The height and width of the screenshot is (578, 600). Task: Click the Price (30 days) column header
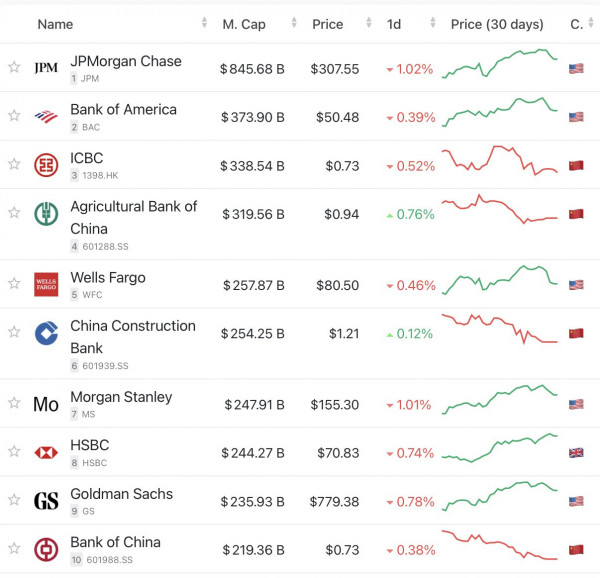[x=497, y=24]
